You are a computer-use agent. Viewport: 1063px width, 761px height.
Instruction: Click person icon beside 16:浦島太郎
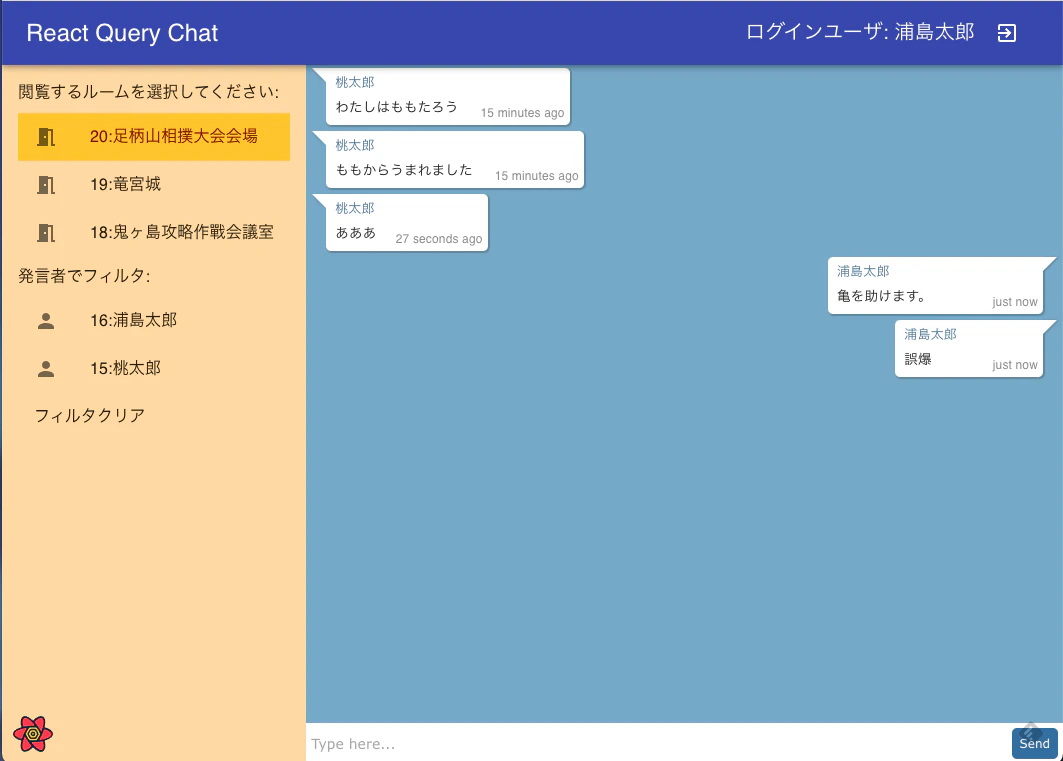[x=46, y=321]
